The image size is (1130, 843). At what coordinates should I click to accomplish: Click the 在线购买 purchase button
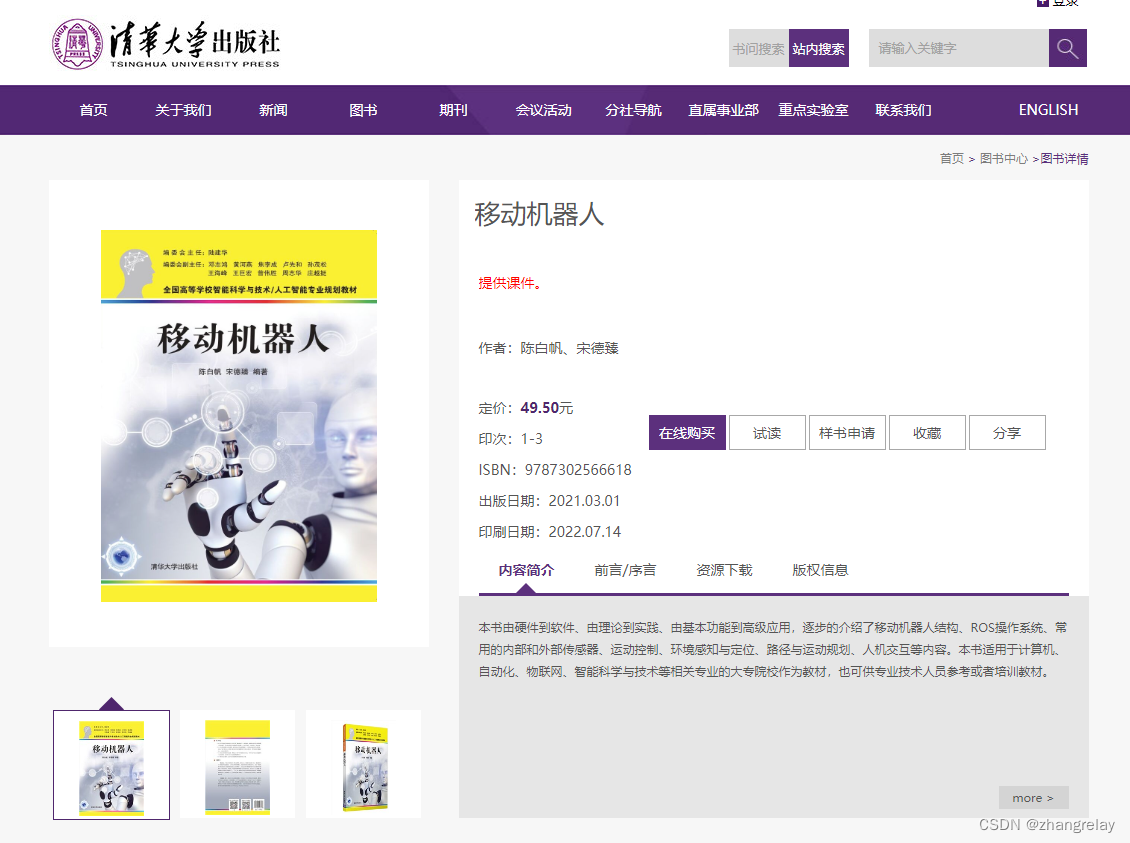click(x=687, y=432)
